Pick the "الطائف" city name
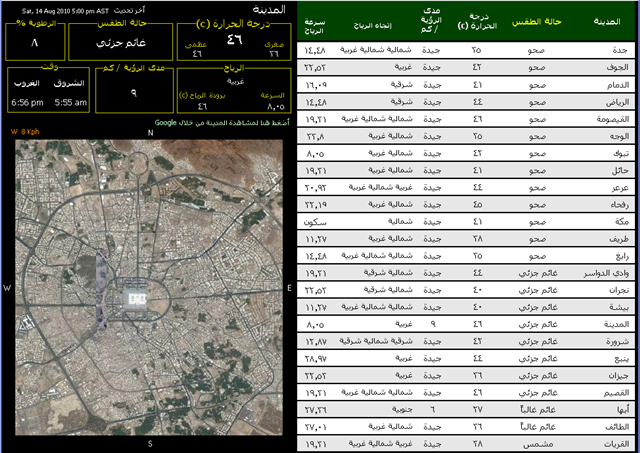The image size is (640, 453). (617, 427)
